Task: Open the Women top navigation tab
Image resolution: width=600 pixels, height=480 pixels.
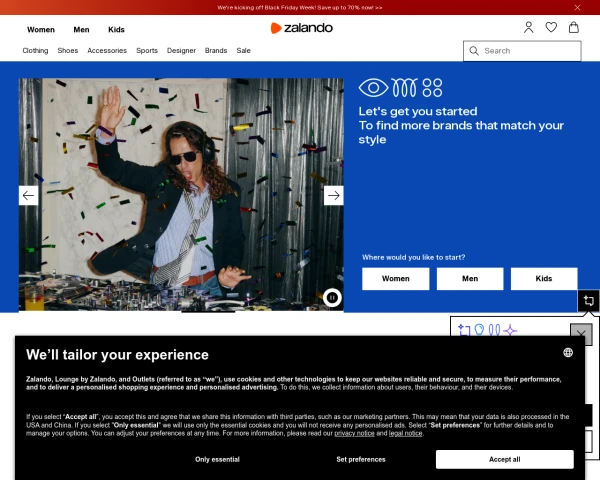Action: coord(41,30)
